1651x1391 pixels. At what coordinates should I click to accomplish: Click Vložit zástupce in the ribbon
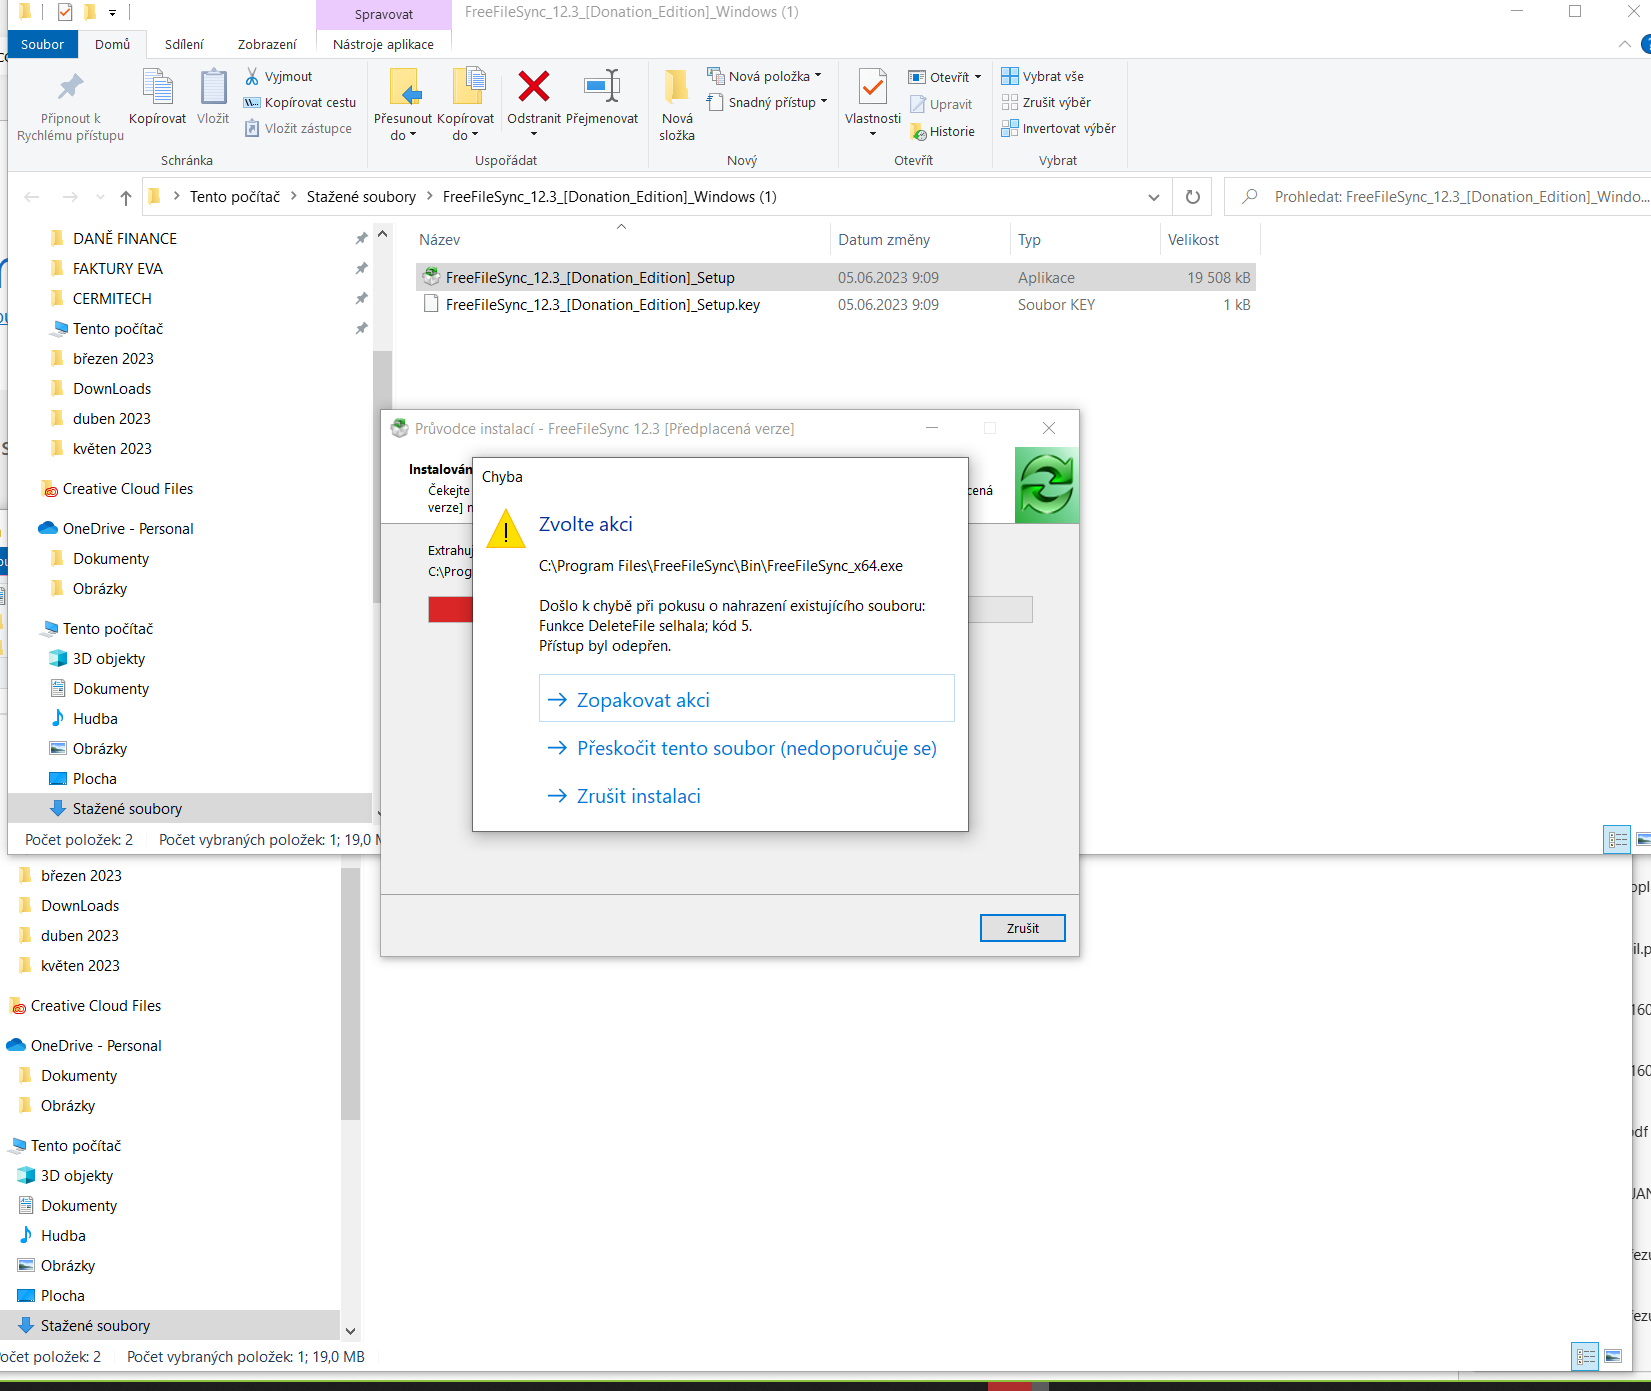(298, 129)
